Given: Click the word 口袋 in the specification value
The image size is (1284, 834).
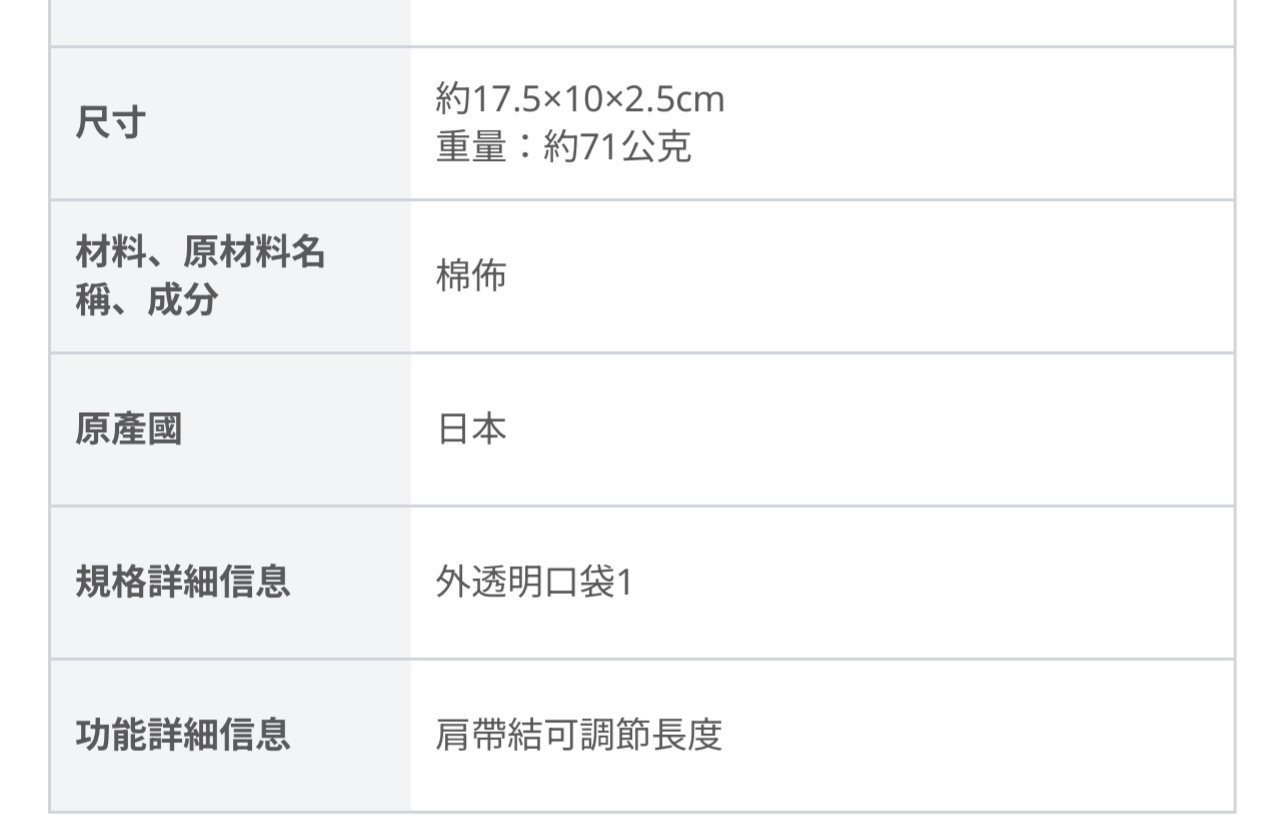Looking at the screenshot, I should point(579,581).
